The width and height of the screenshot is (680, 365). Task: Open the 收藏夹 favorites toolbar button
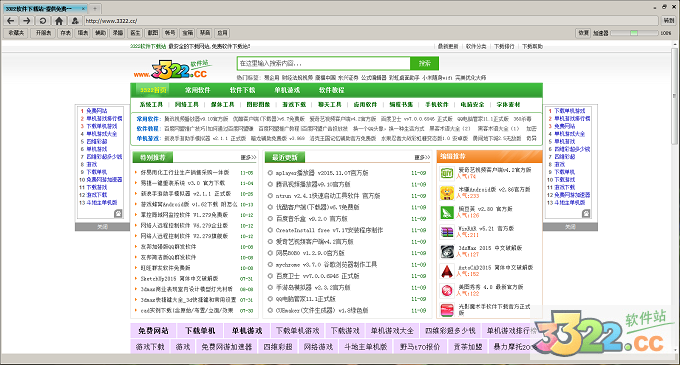click(16, 33)
